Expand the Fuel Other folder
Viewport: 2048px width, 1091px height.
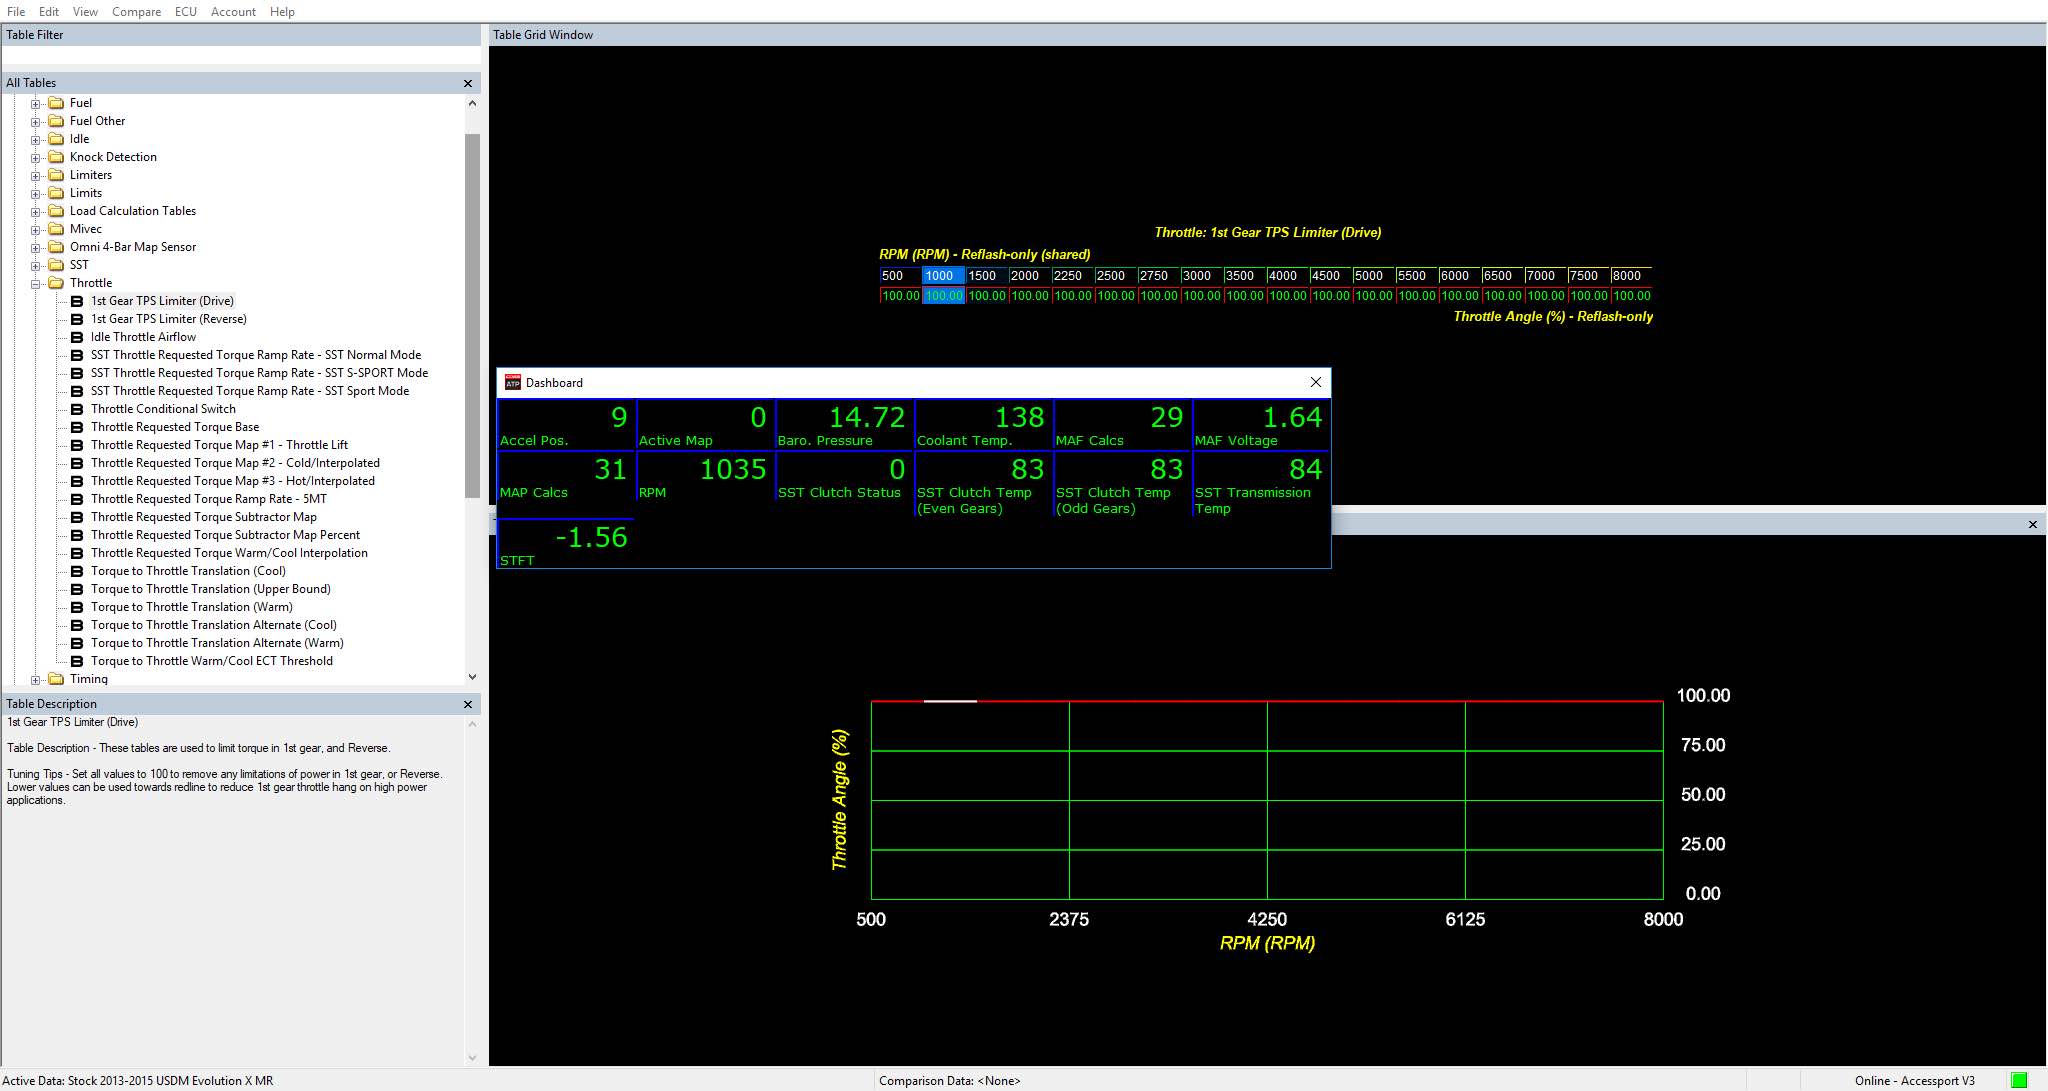click(x=36, y=122)
